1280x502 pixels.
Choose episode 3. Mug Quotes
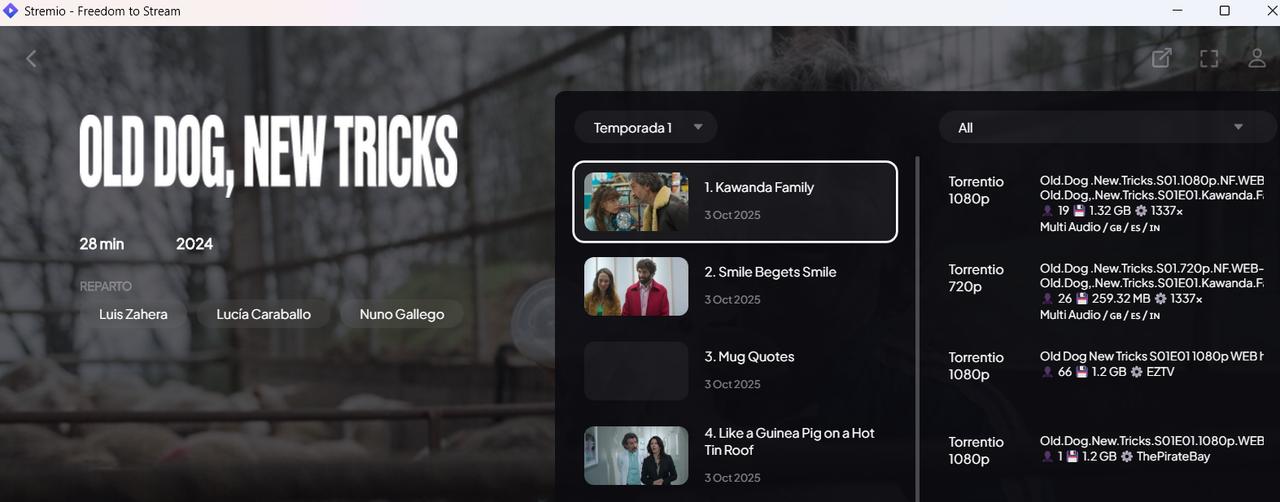click(x=735, y=371)
